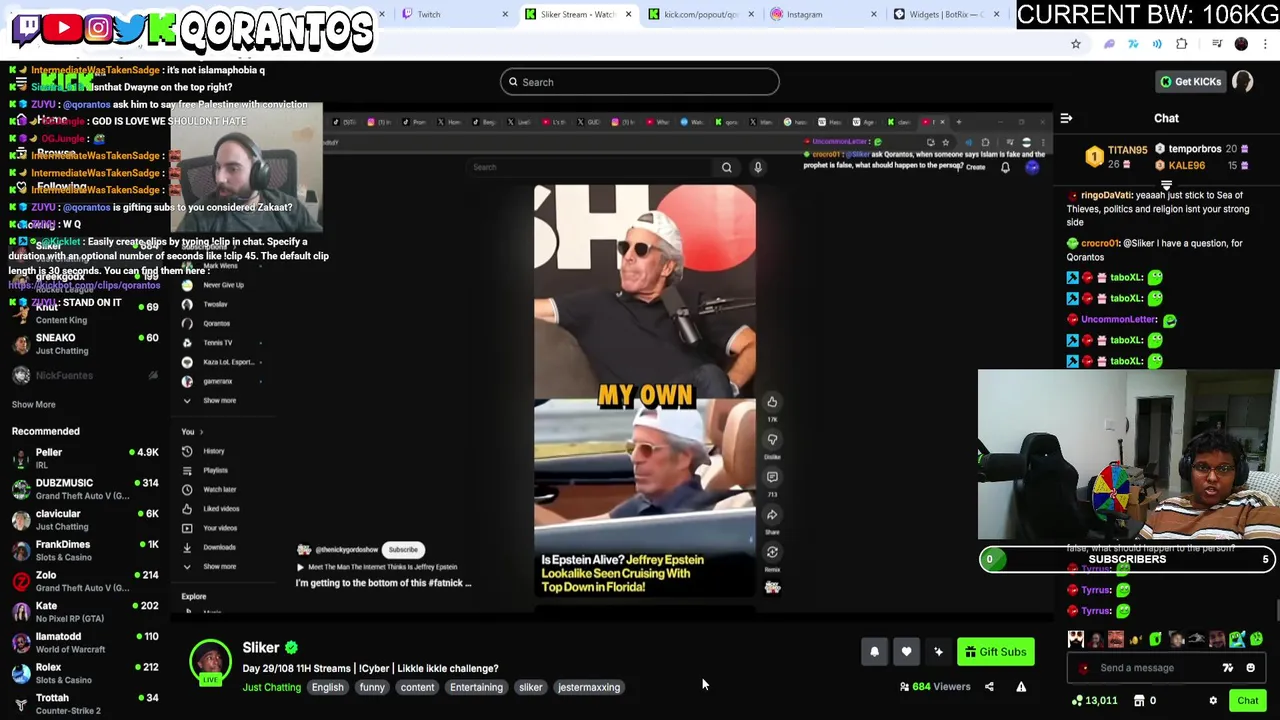Open recommended channel Trottah
Image resolution: width=1280 pixels, height=720 pixels.
[x=85, y=704]
